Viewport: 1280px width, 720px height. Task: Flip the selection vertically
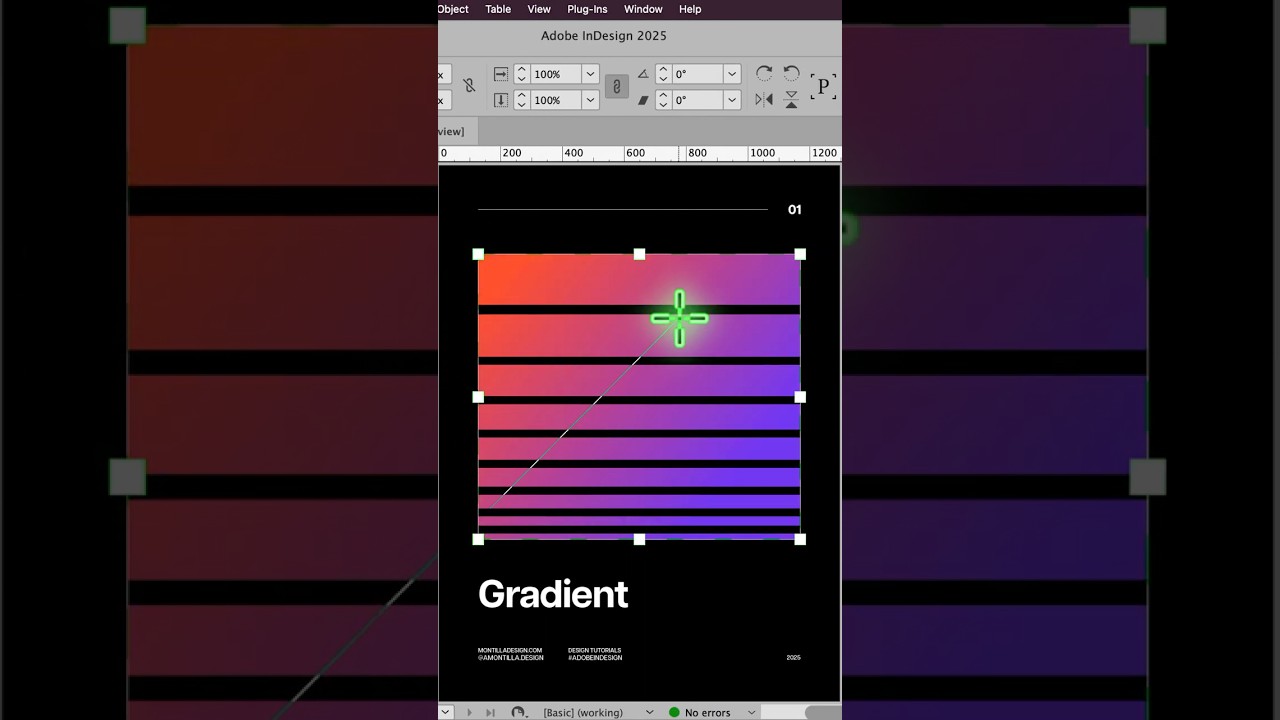pyautogui.click(x=791, y=100)
